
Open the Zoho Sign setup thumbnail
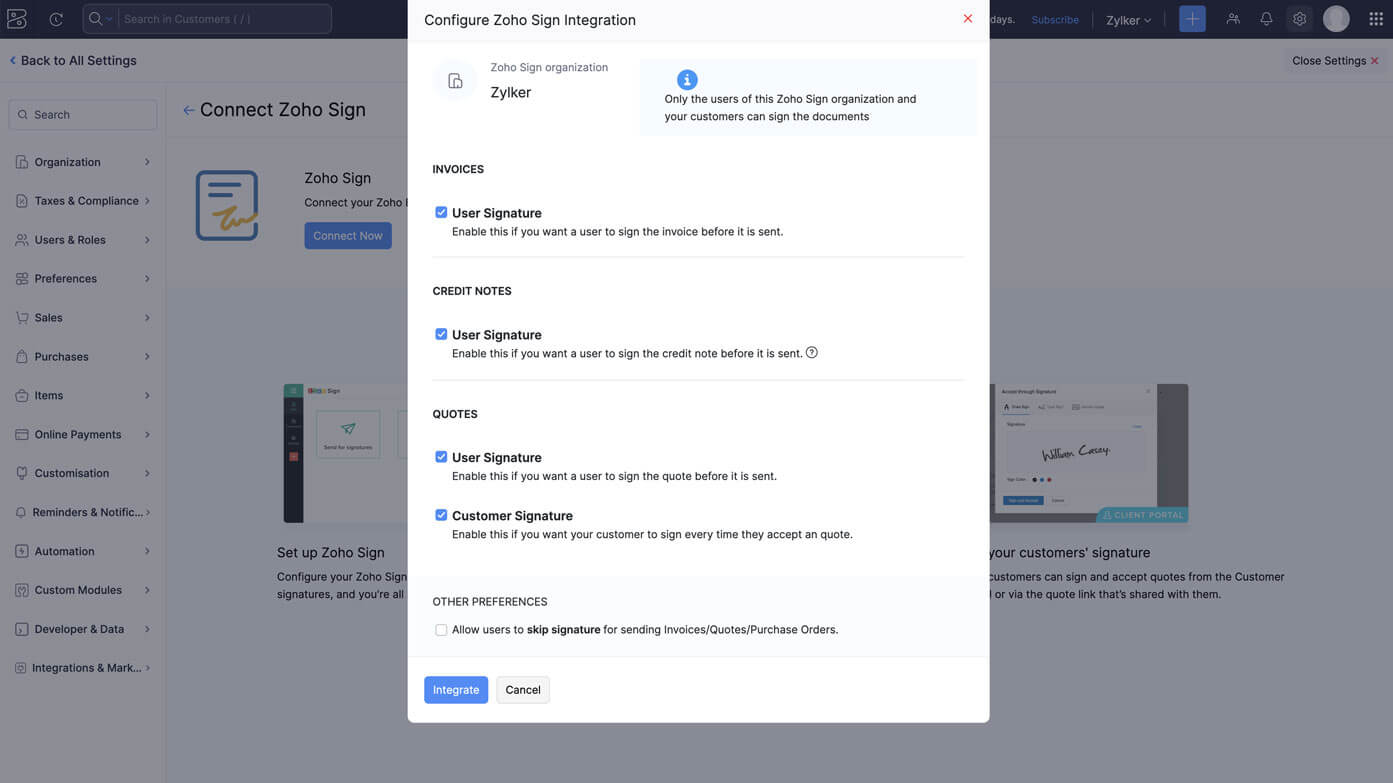345,453
